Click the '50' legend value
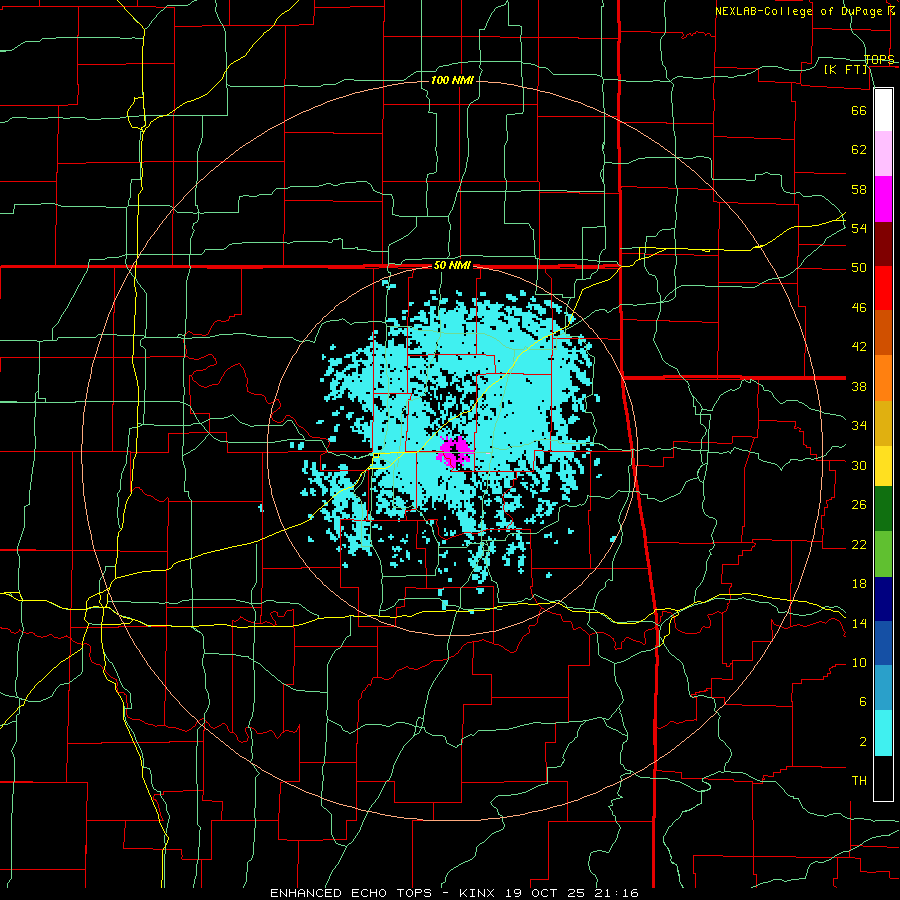Image resolution: width=900 pixels, height=900 pixels. point(859,268)
